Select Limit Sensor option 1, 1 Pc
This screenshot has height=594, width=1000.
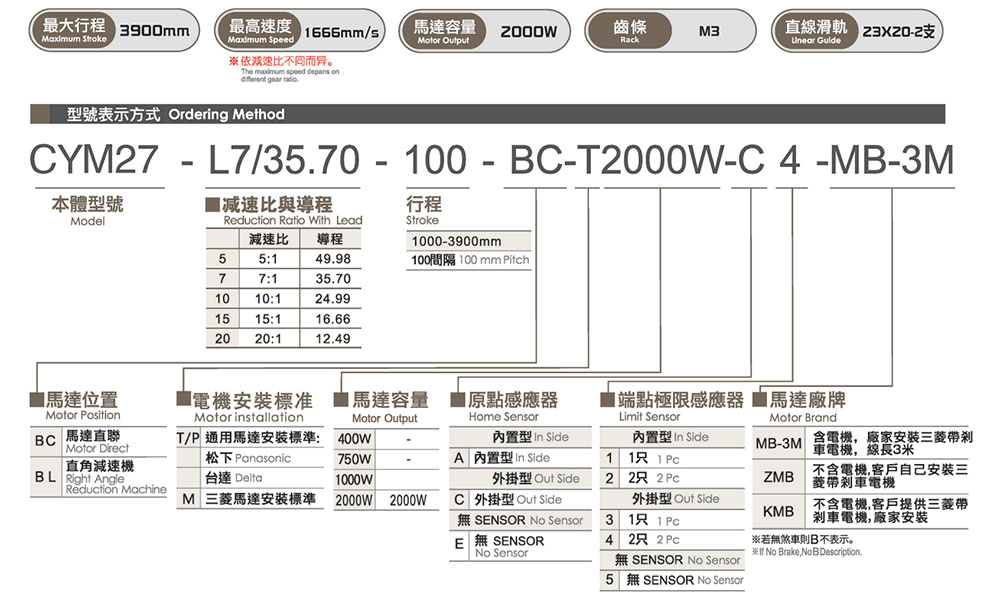click(x=672, y=458)
